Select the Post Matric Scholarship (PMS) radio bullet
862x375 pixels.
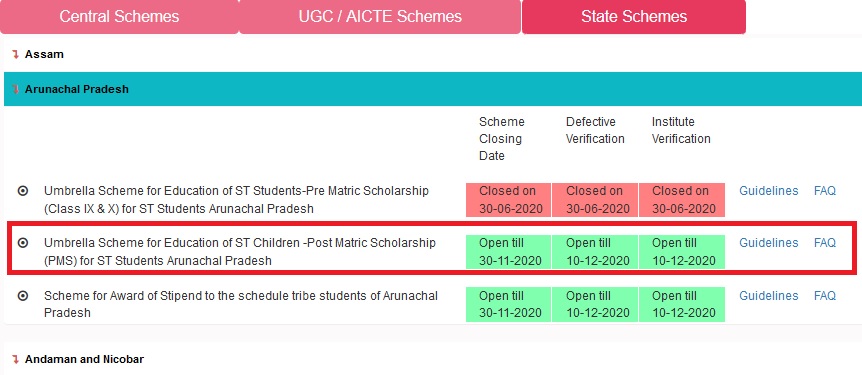point(23,243)
